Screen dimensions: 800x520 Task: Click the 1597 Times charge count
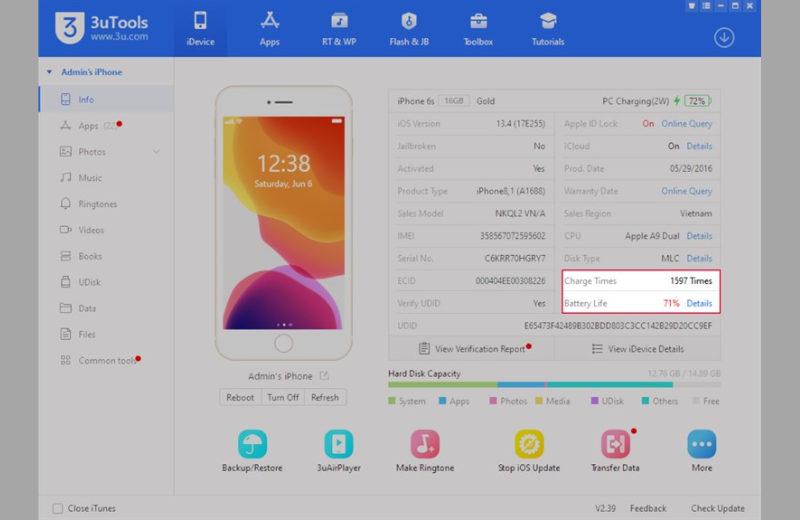(x=691, y=281)
